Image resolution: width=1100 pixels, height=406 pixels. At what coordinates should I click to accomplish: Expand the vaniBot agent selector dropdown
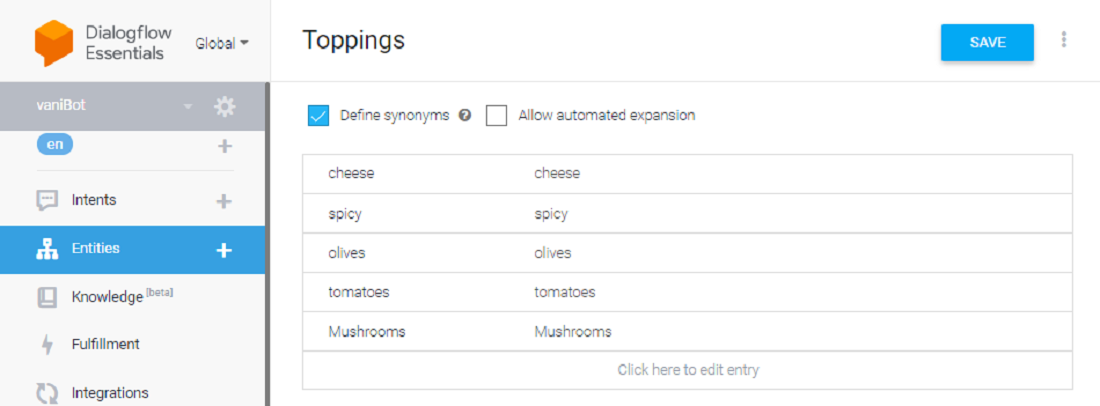click(186, 106)
